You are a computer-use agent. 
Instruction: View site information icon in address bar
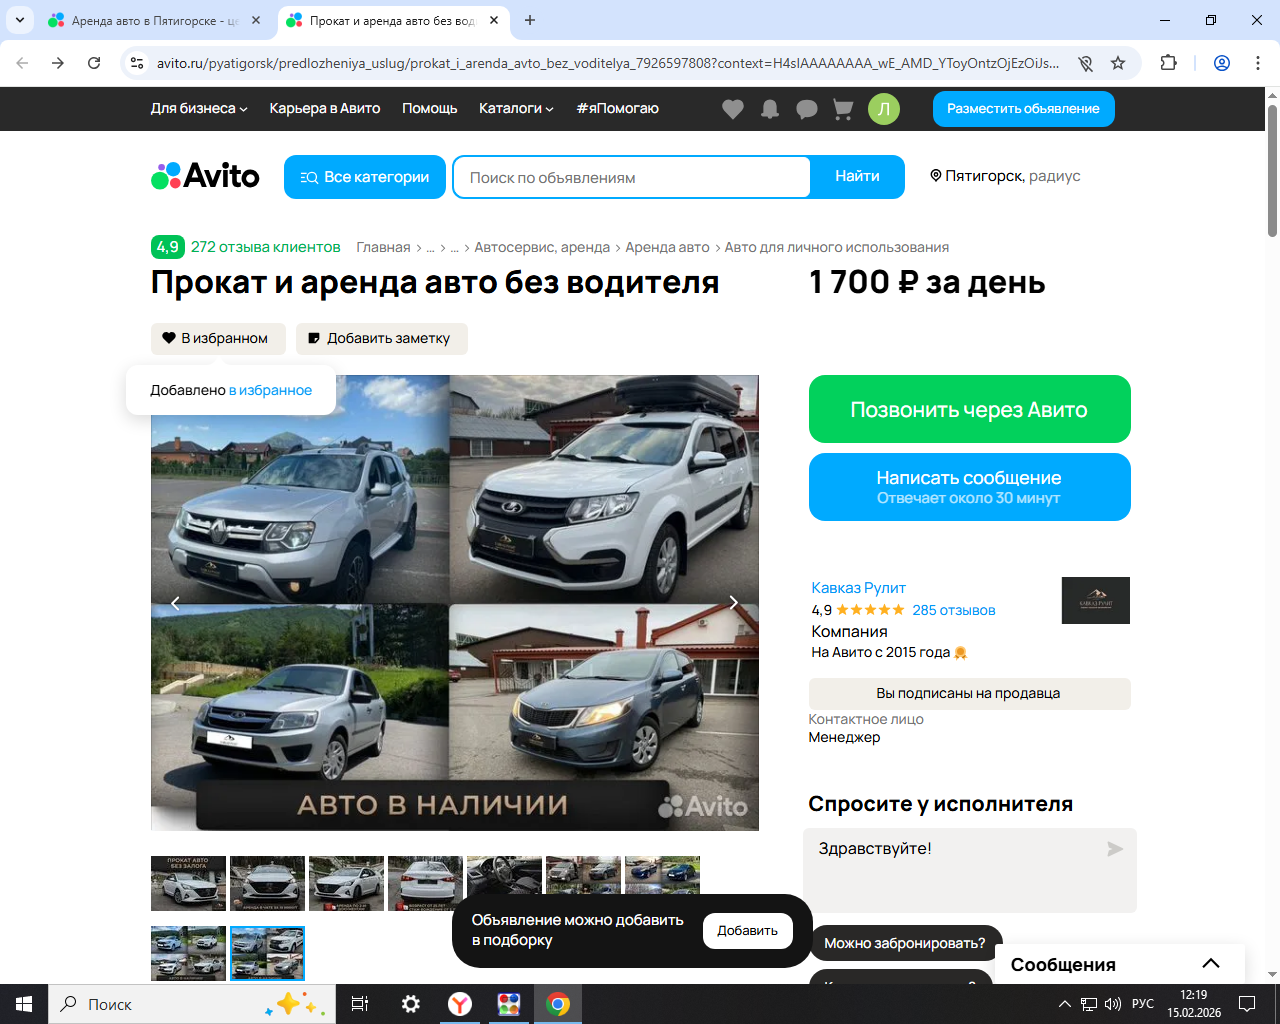(x=138, y=63)
